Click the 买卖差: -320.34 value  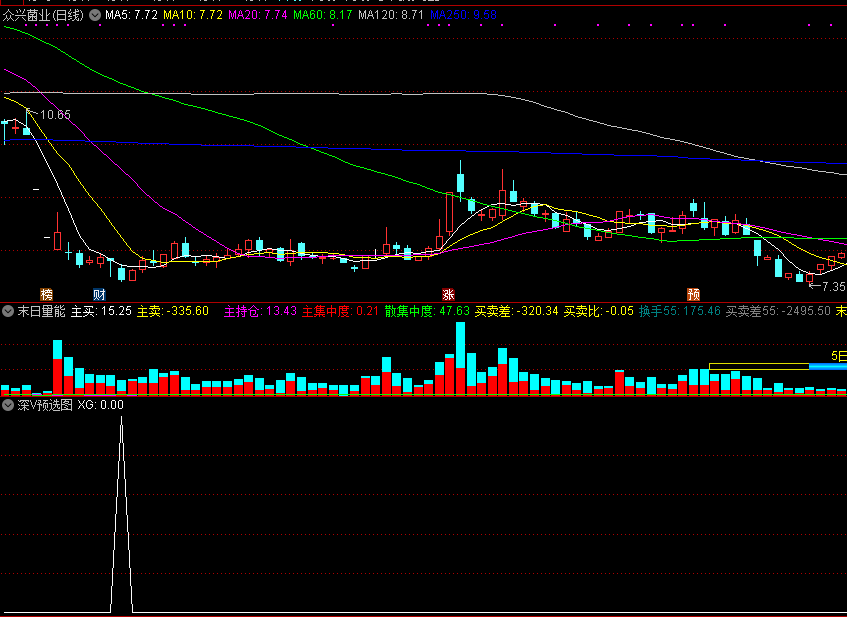pyautogui.click(x=516, y=311)
